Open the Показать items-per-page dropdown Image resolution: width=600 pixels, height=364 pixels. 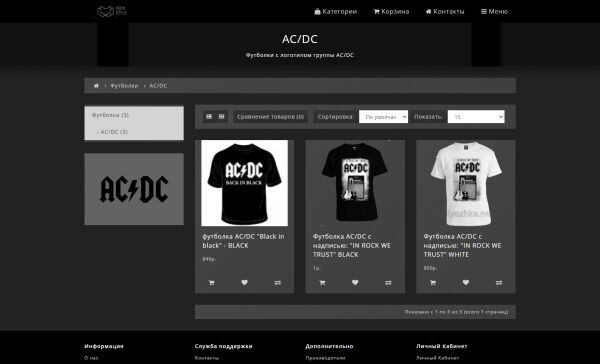coord(476,117)
